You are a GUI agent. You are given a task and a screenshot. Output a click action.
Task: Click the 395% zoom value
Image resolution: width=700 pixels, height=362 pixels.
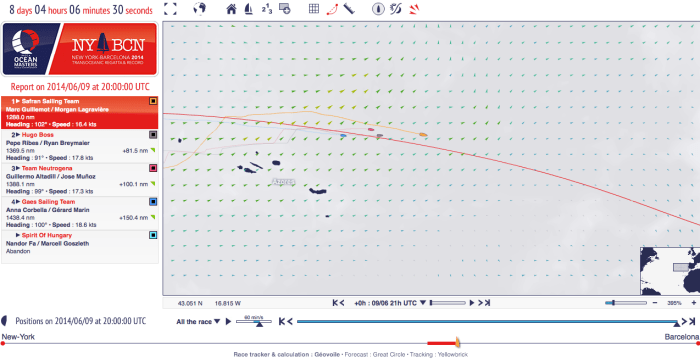[x=674, y=303]
